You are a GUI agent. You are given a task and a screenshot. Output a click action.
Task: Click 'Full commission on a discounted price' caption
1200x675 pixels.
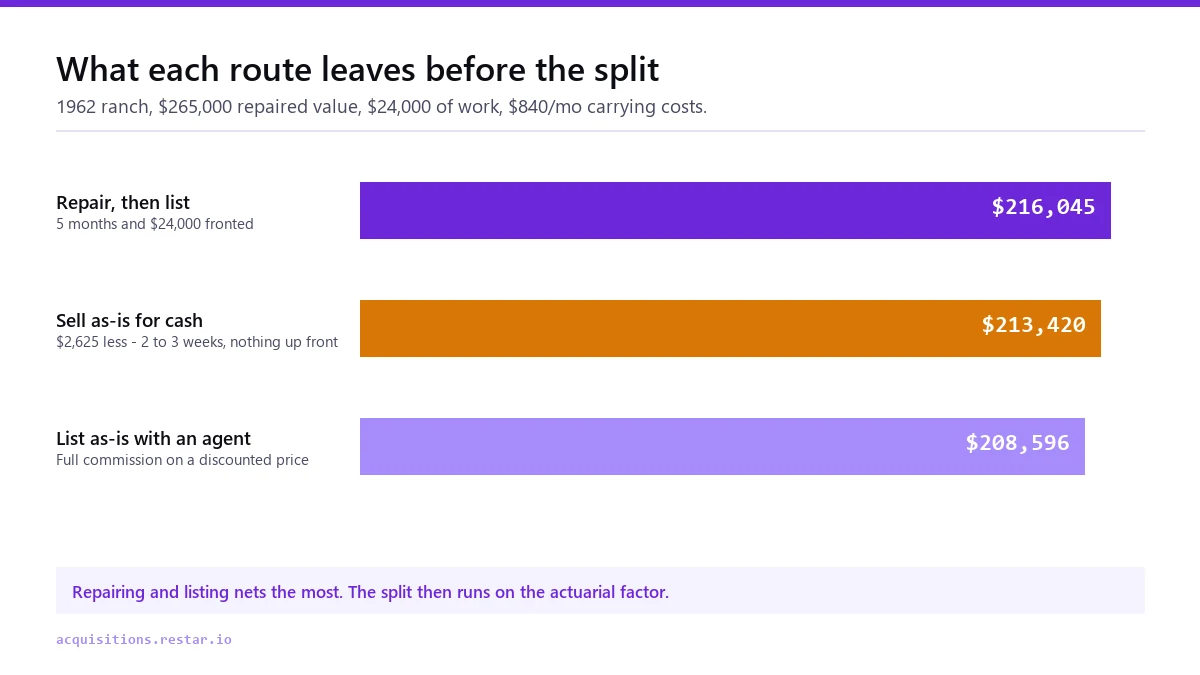tap(182, 460)
